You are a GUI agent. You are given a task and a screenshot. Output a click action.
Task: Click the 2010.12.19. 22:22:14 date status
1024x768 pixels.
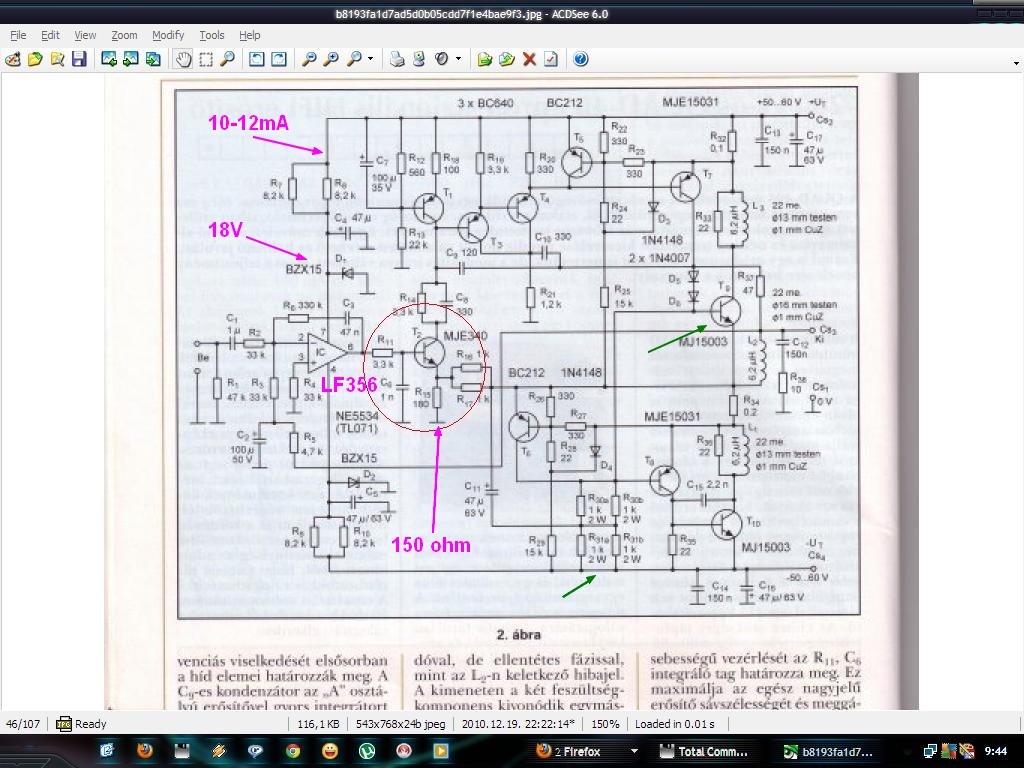518,724
